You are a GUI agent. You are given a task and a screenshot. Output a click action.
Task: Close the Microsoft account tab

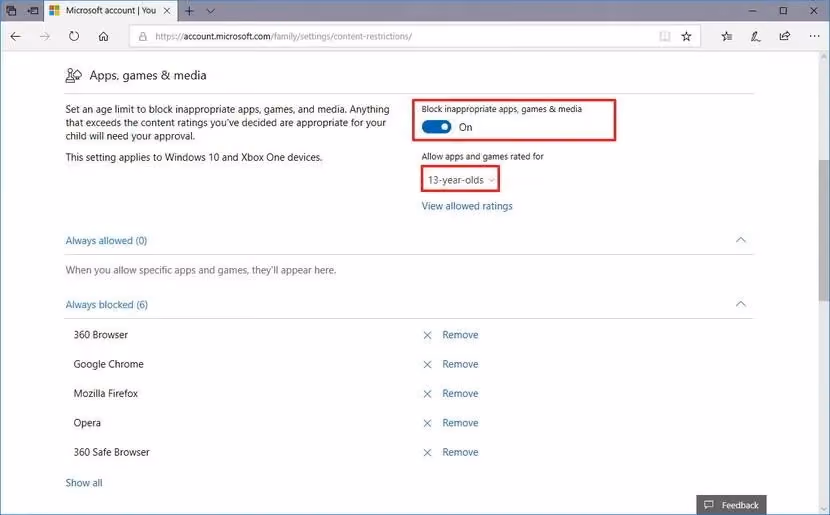coord(167,11)
